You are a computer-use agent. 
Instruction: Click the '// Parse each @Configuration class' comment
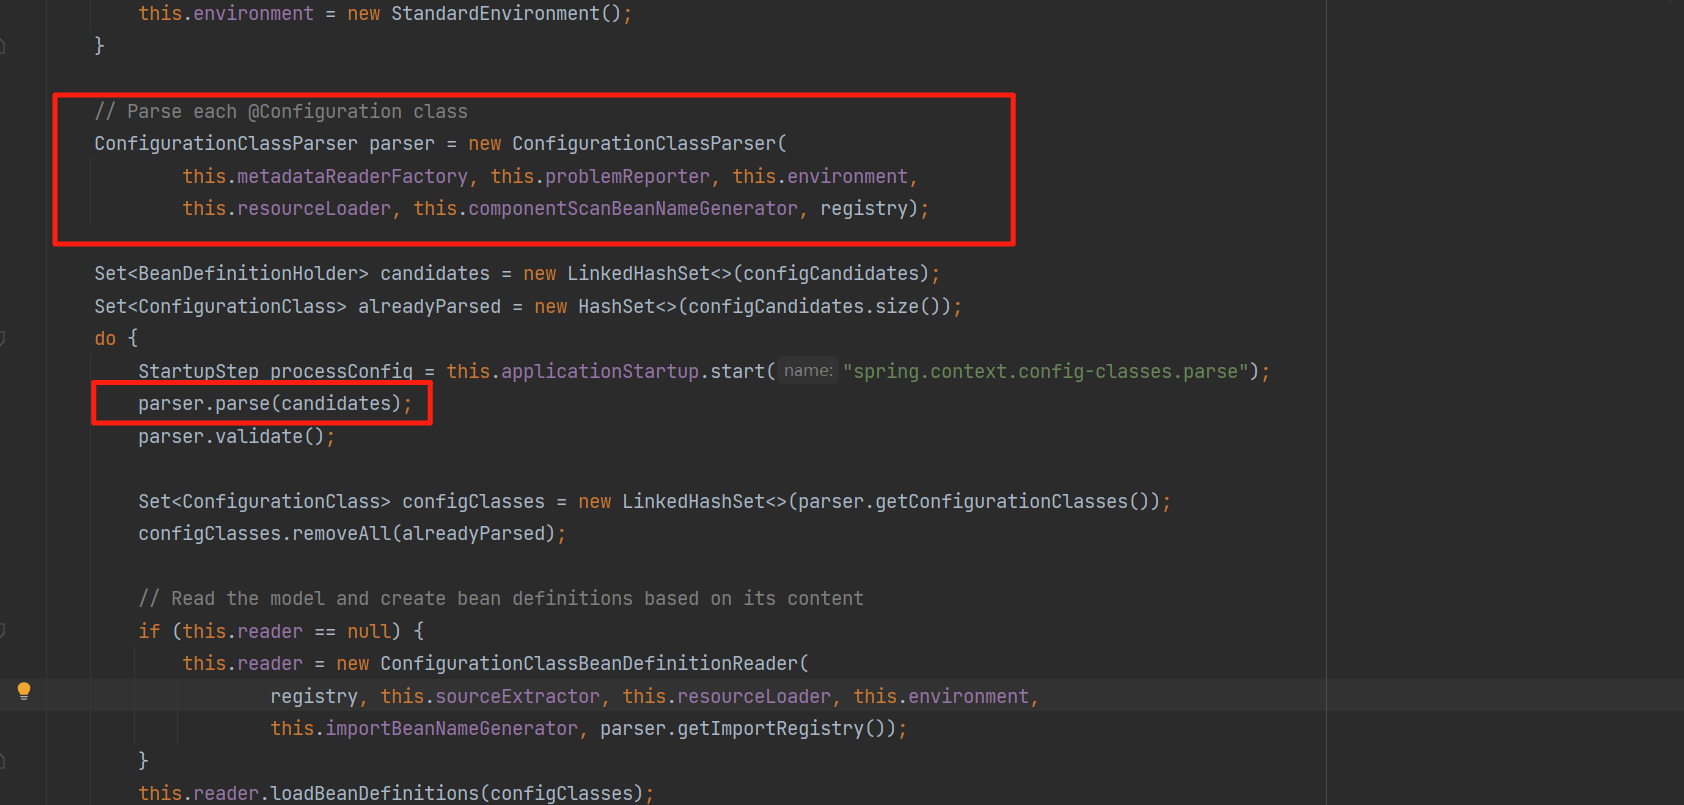point(281,112)
